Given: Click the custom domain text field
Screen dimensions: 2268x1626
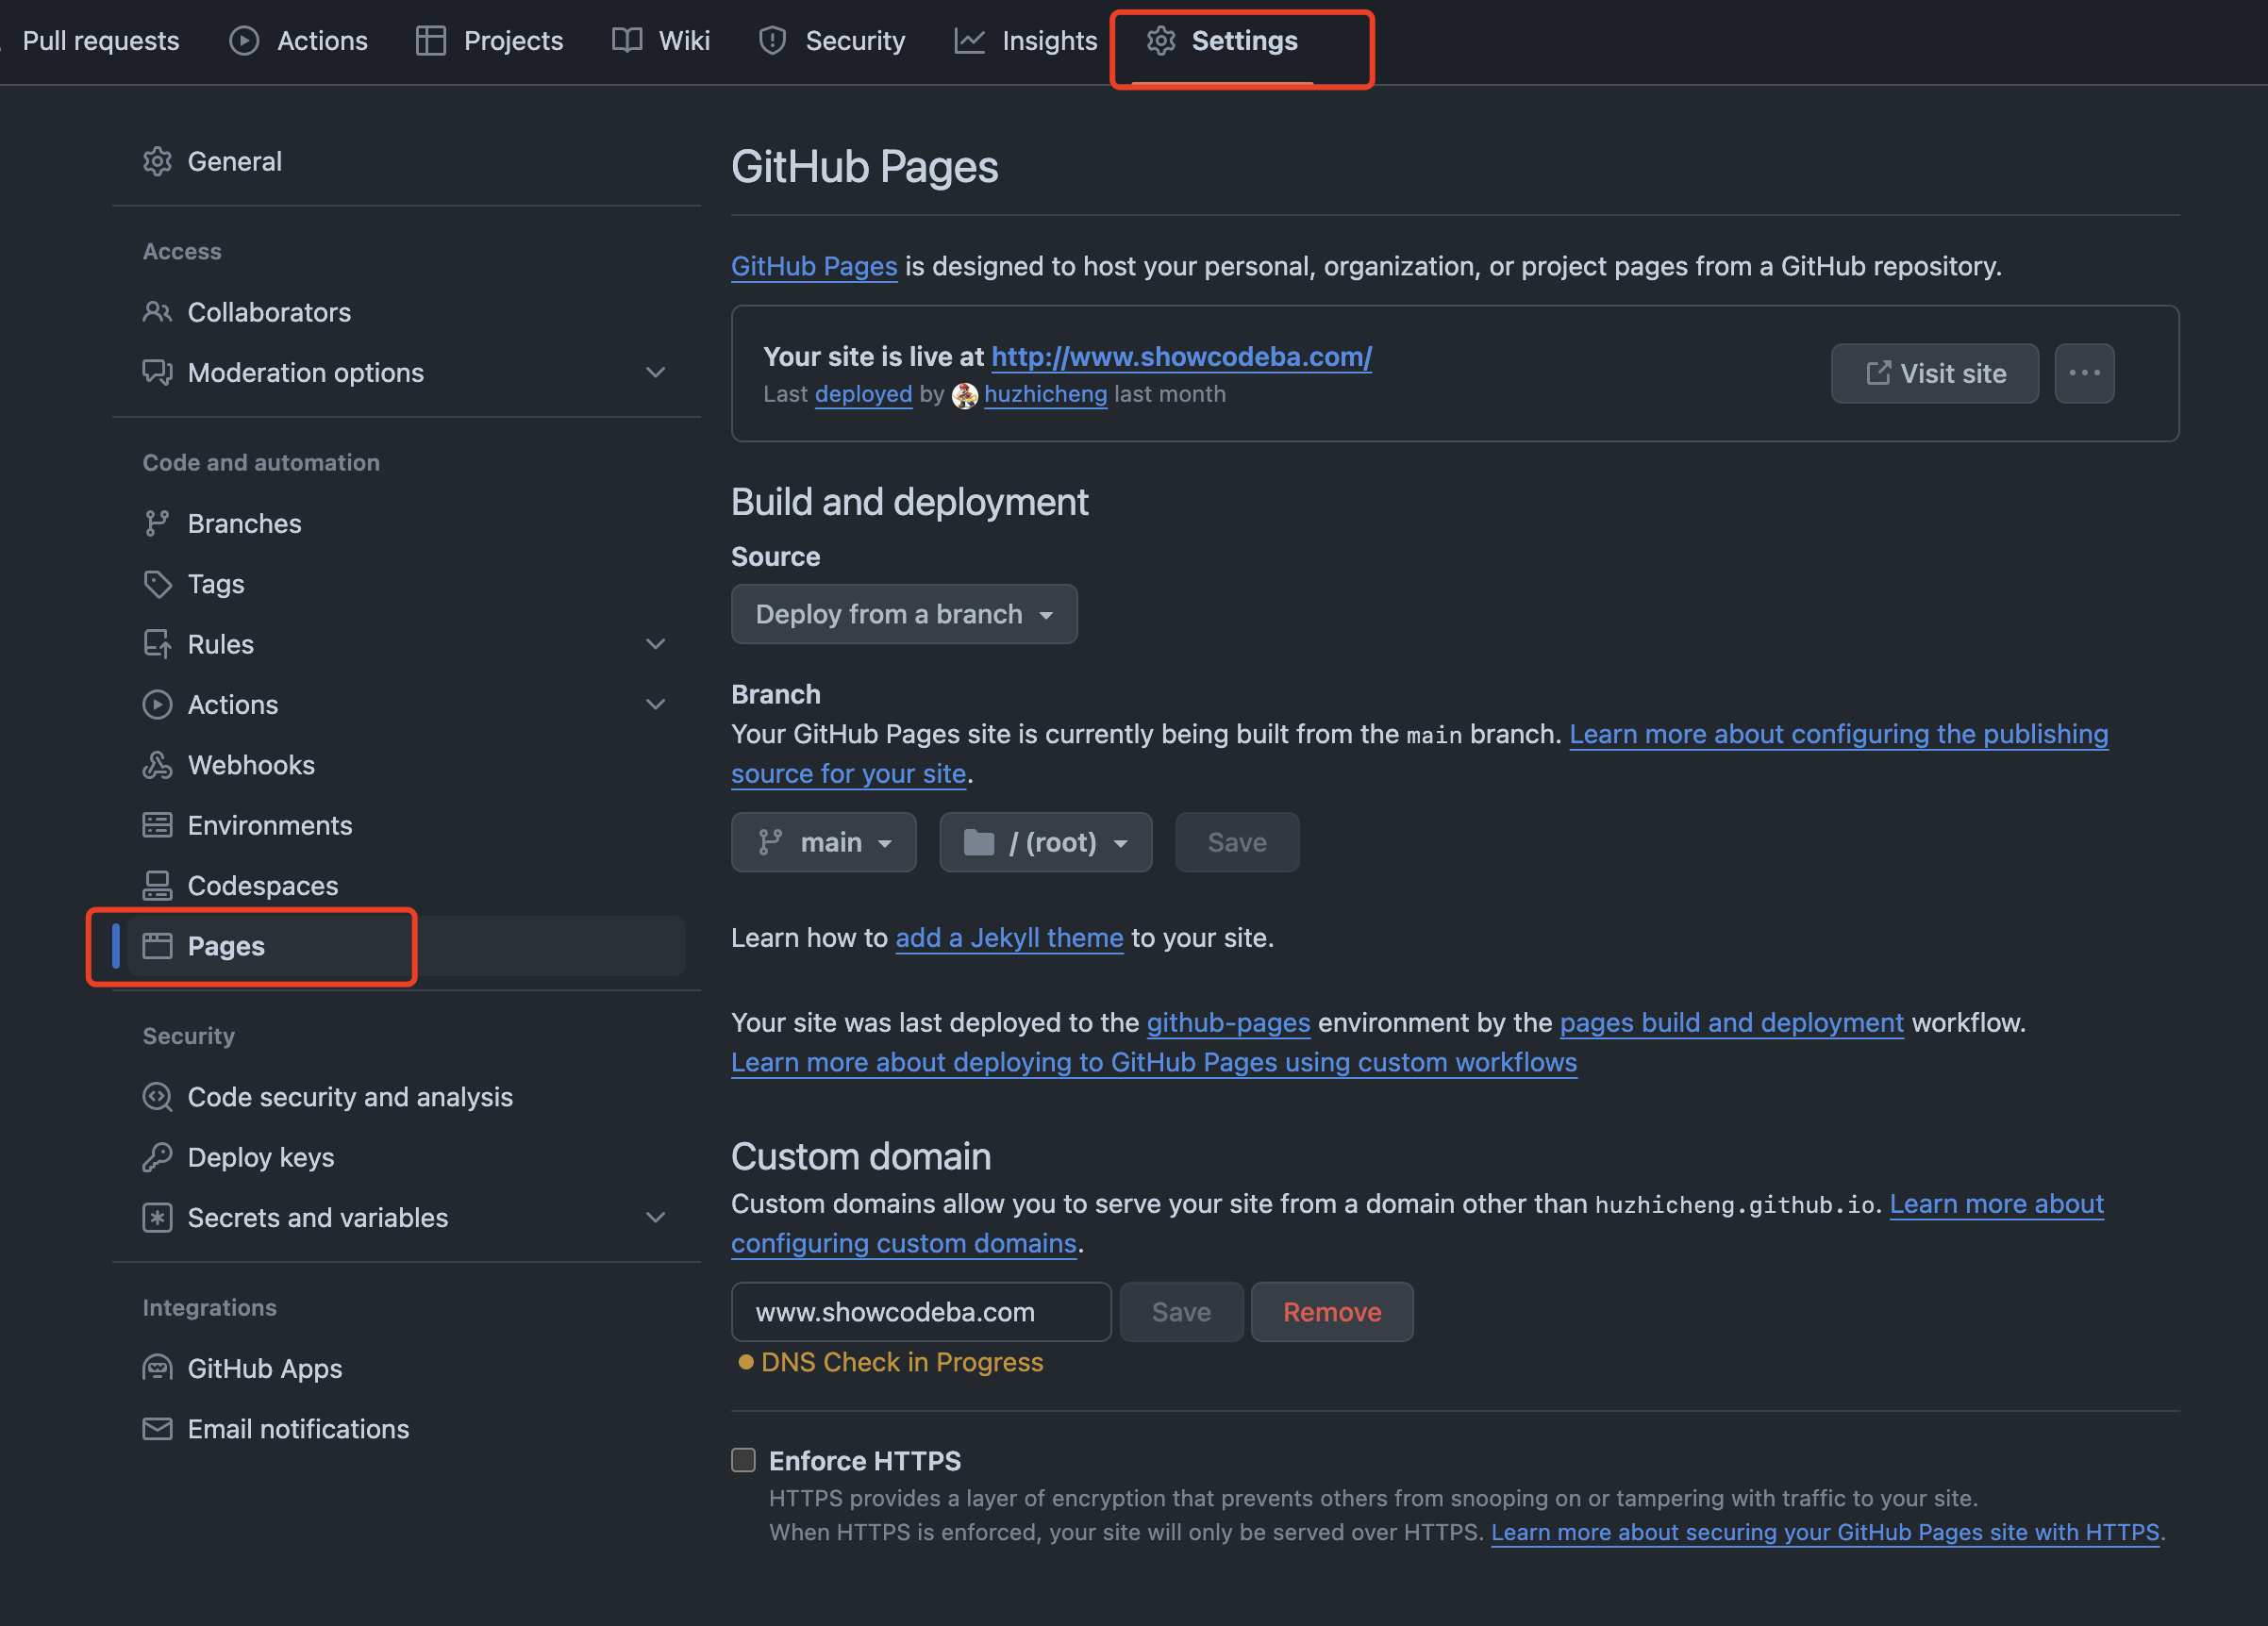Looking at the screenshot, I should tap(920, 1312).
